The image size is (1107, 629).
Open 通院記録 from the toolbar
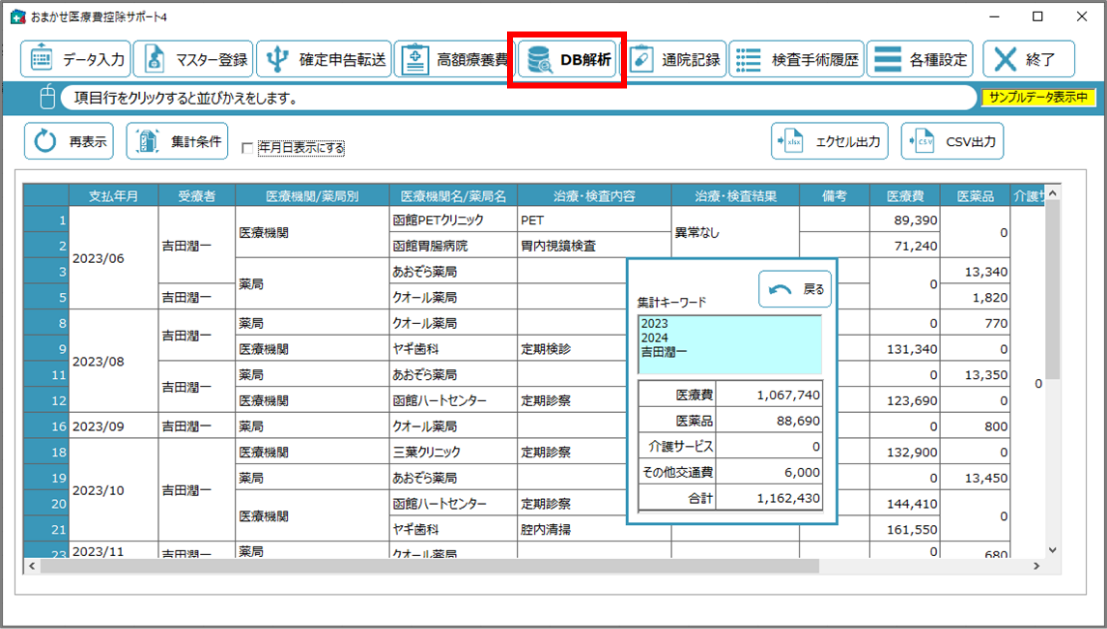click(x=676, y=59)
